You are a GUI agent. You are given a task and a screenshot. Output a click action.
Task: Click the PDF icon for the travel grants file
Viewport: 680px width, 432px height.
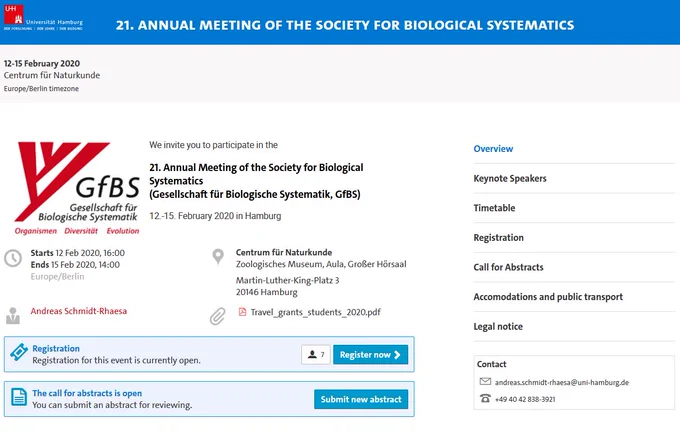tap(242, 312)
